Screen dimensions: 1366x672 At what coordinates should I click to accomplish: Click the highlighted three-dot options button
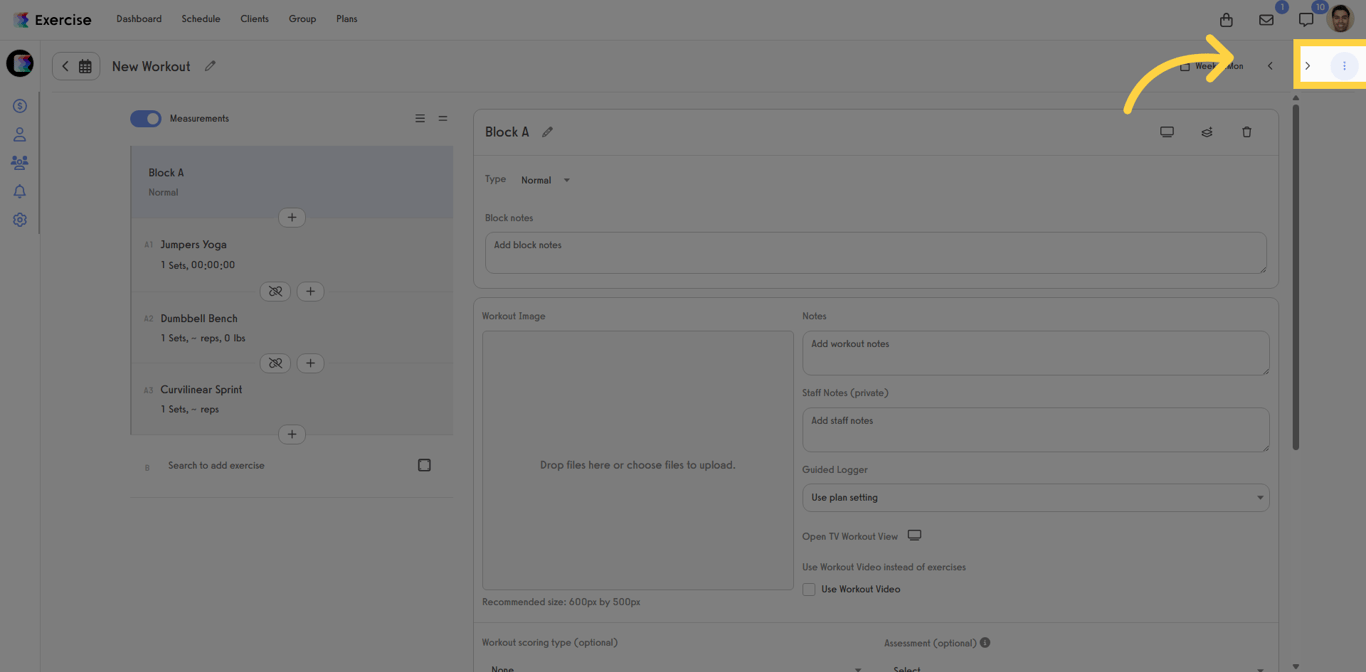coord(1344,65)
